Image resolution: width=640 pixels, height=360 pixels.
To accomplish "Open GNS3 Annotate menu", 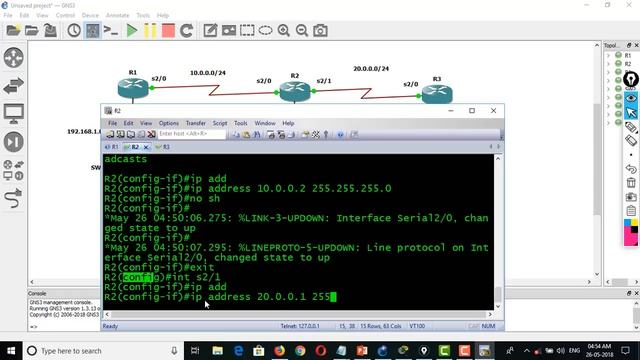I will (x=118, y=15).
